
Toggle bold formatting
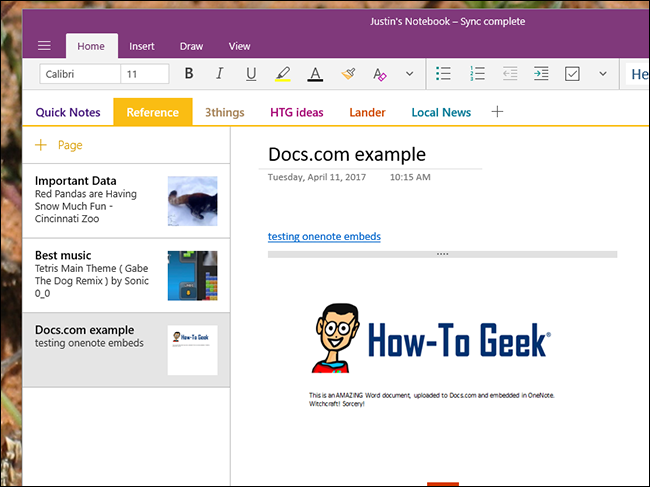coord(189,74)
